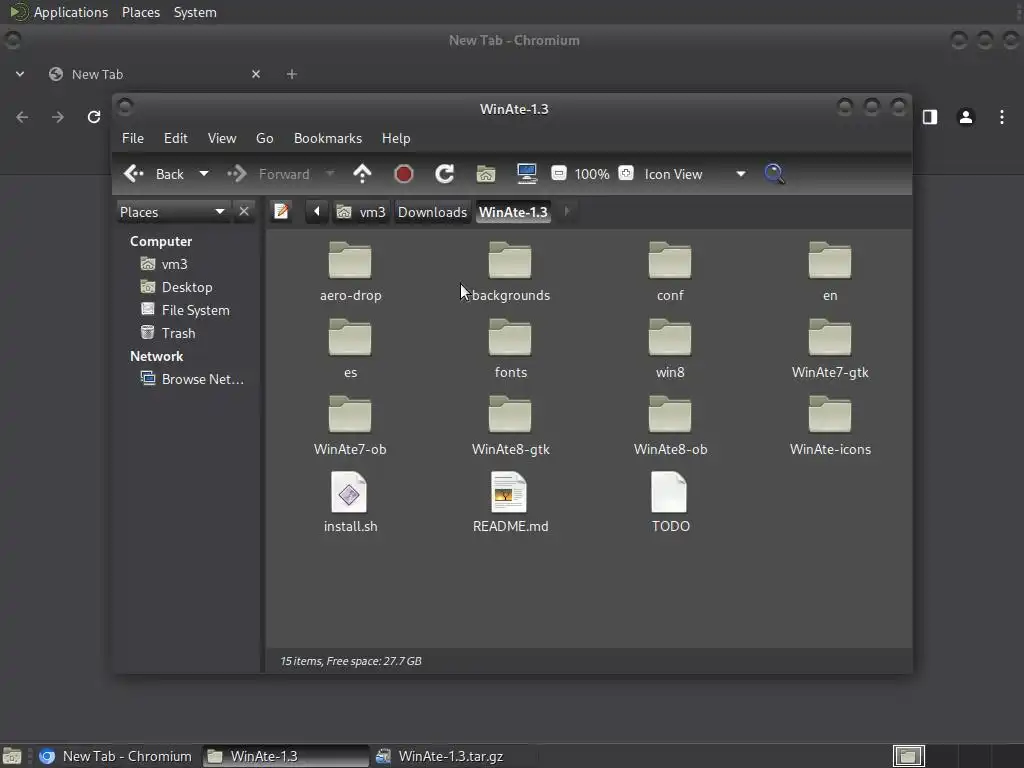Screen dimensions: 1024x768
Task: Open the System menu in the top panel
Action: click(x=195, y=12)
